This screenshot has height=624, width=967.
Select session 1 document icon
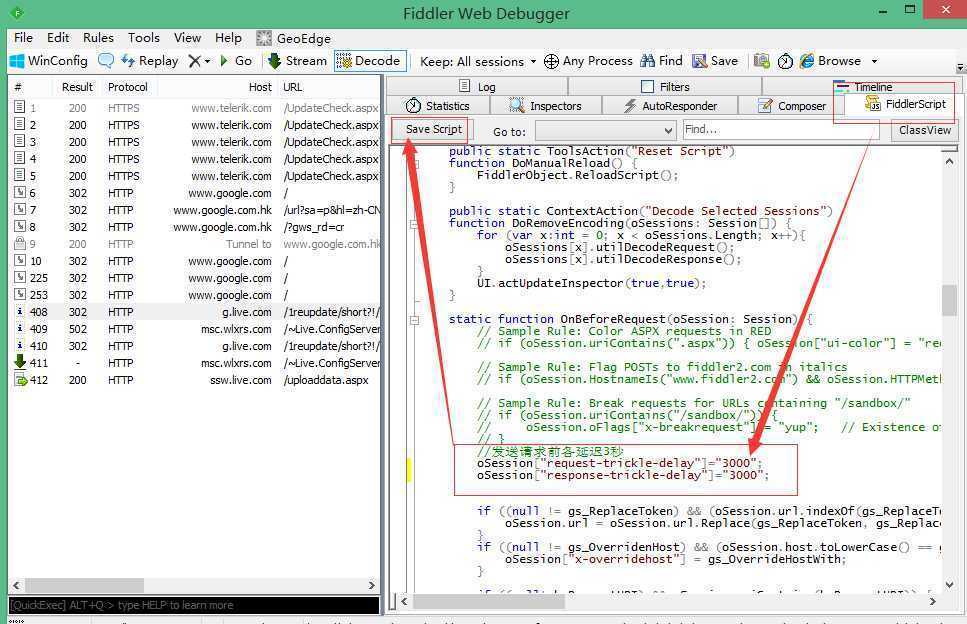[x=20, y=107]
